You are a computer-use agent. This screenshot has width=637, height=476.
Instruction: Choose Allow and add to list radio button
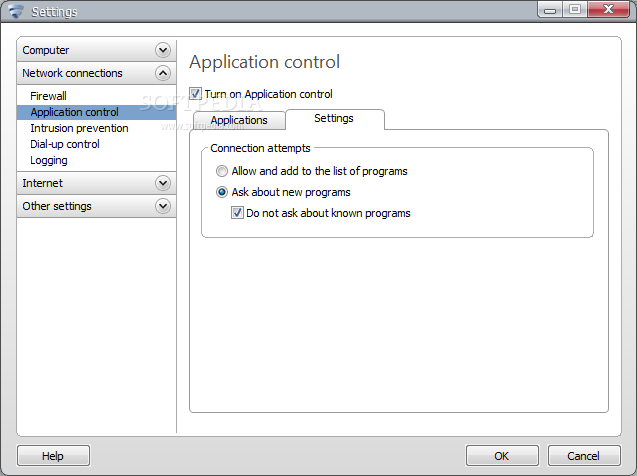click(222, 171)
